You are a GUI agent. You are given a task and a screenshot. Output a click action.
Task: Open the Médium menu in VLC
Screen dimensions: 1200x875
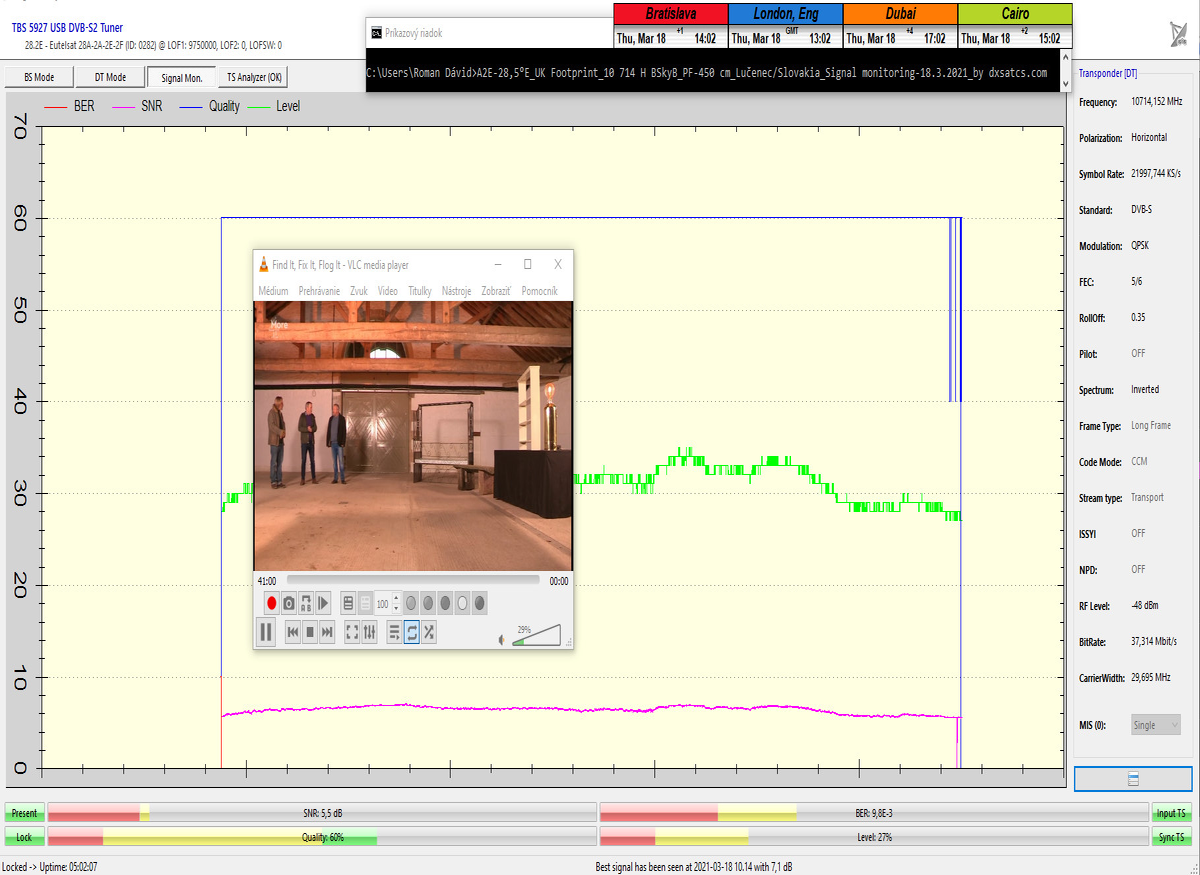[273, 291]
